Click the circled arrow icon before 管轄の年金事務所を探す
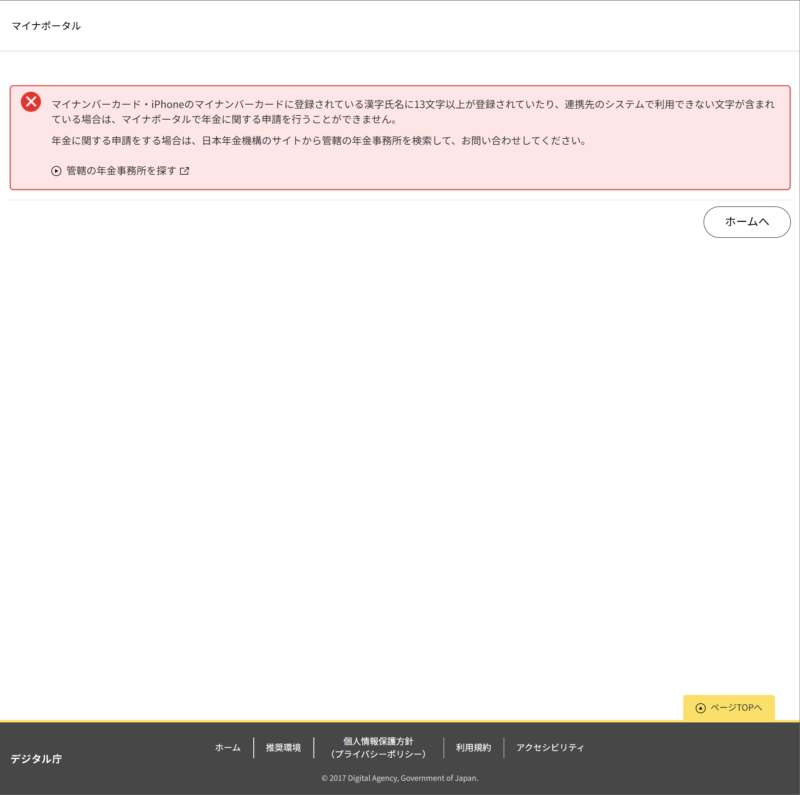This screenshot has width=800, height=795. pos(57,171)
